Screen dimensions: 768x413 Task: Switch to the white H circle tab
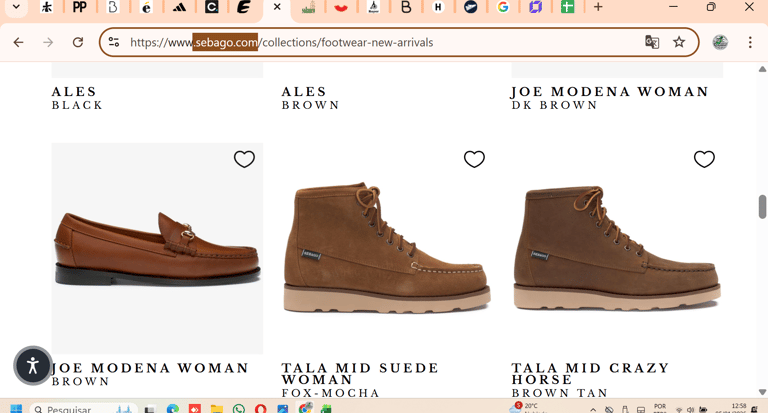click(438, 7)
